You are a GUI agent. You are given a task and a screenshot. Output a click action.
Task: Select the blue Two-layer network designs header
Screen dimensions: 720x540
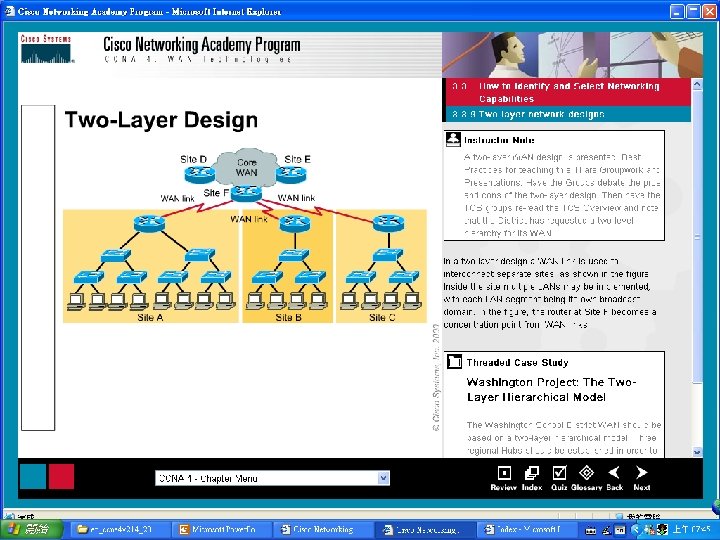pos(567,114)
